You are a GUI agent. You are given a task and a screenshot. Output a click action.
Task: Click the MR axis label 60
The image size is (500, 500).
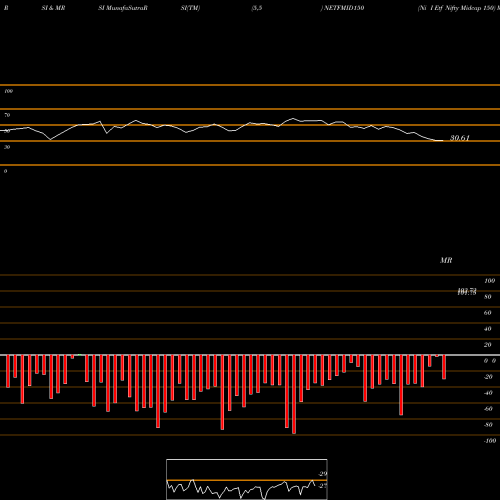click(488, 313)
